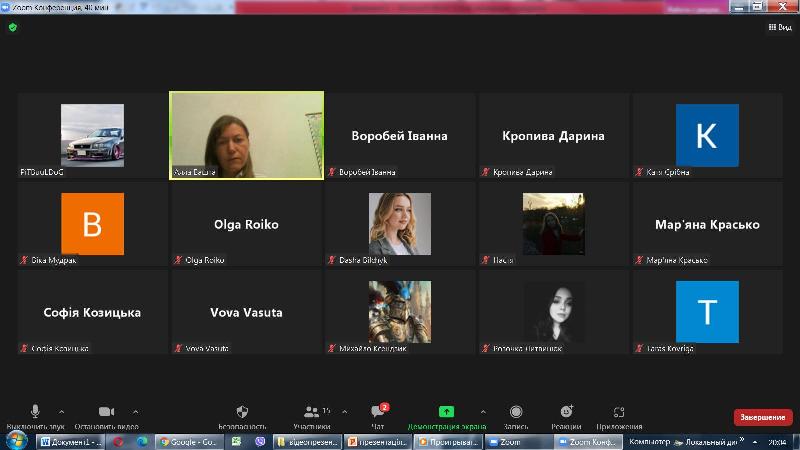This screenshot has height=450, width=800.
Task: Open the Participants panel
Action: tap(312, 416)
